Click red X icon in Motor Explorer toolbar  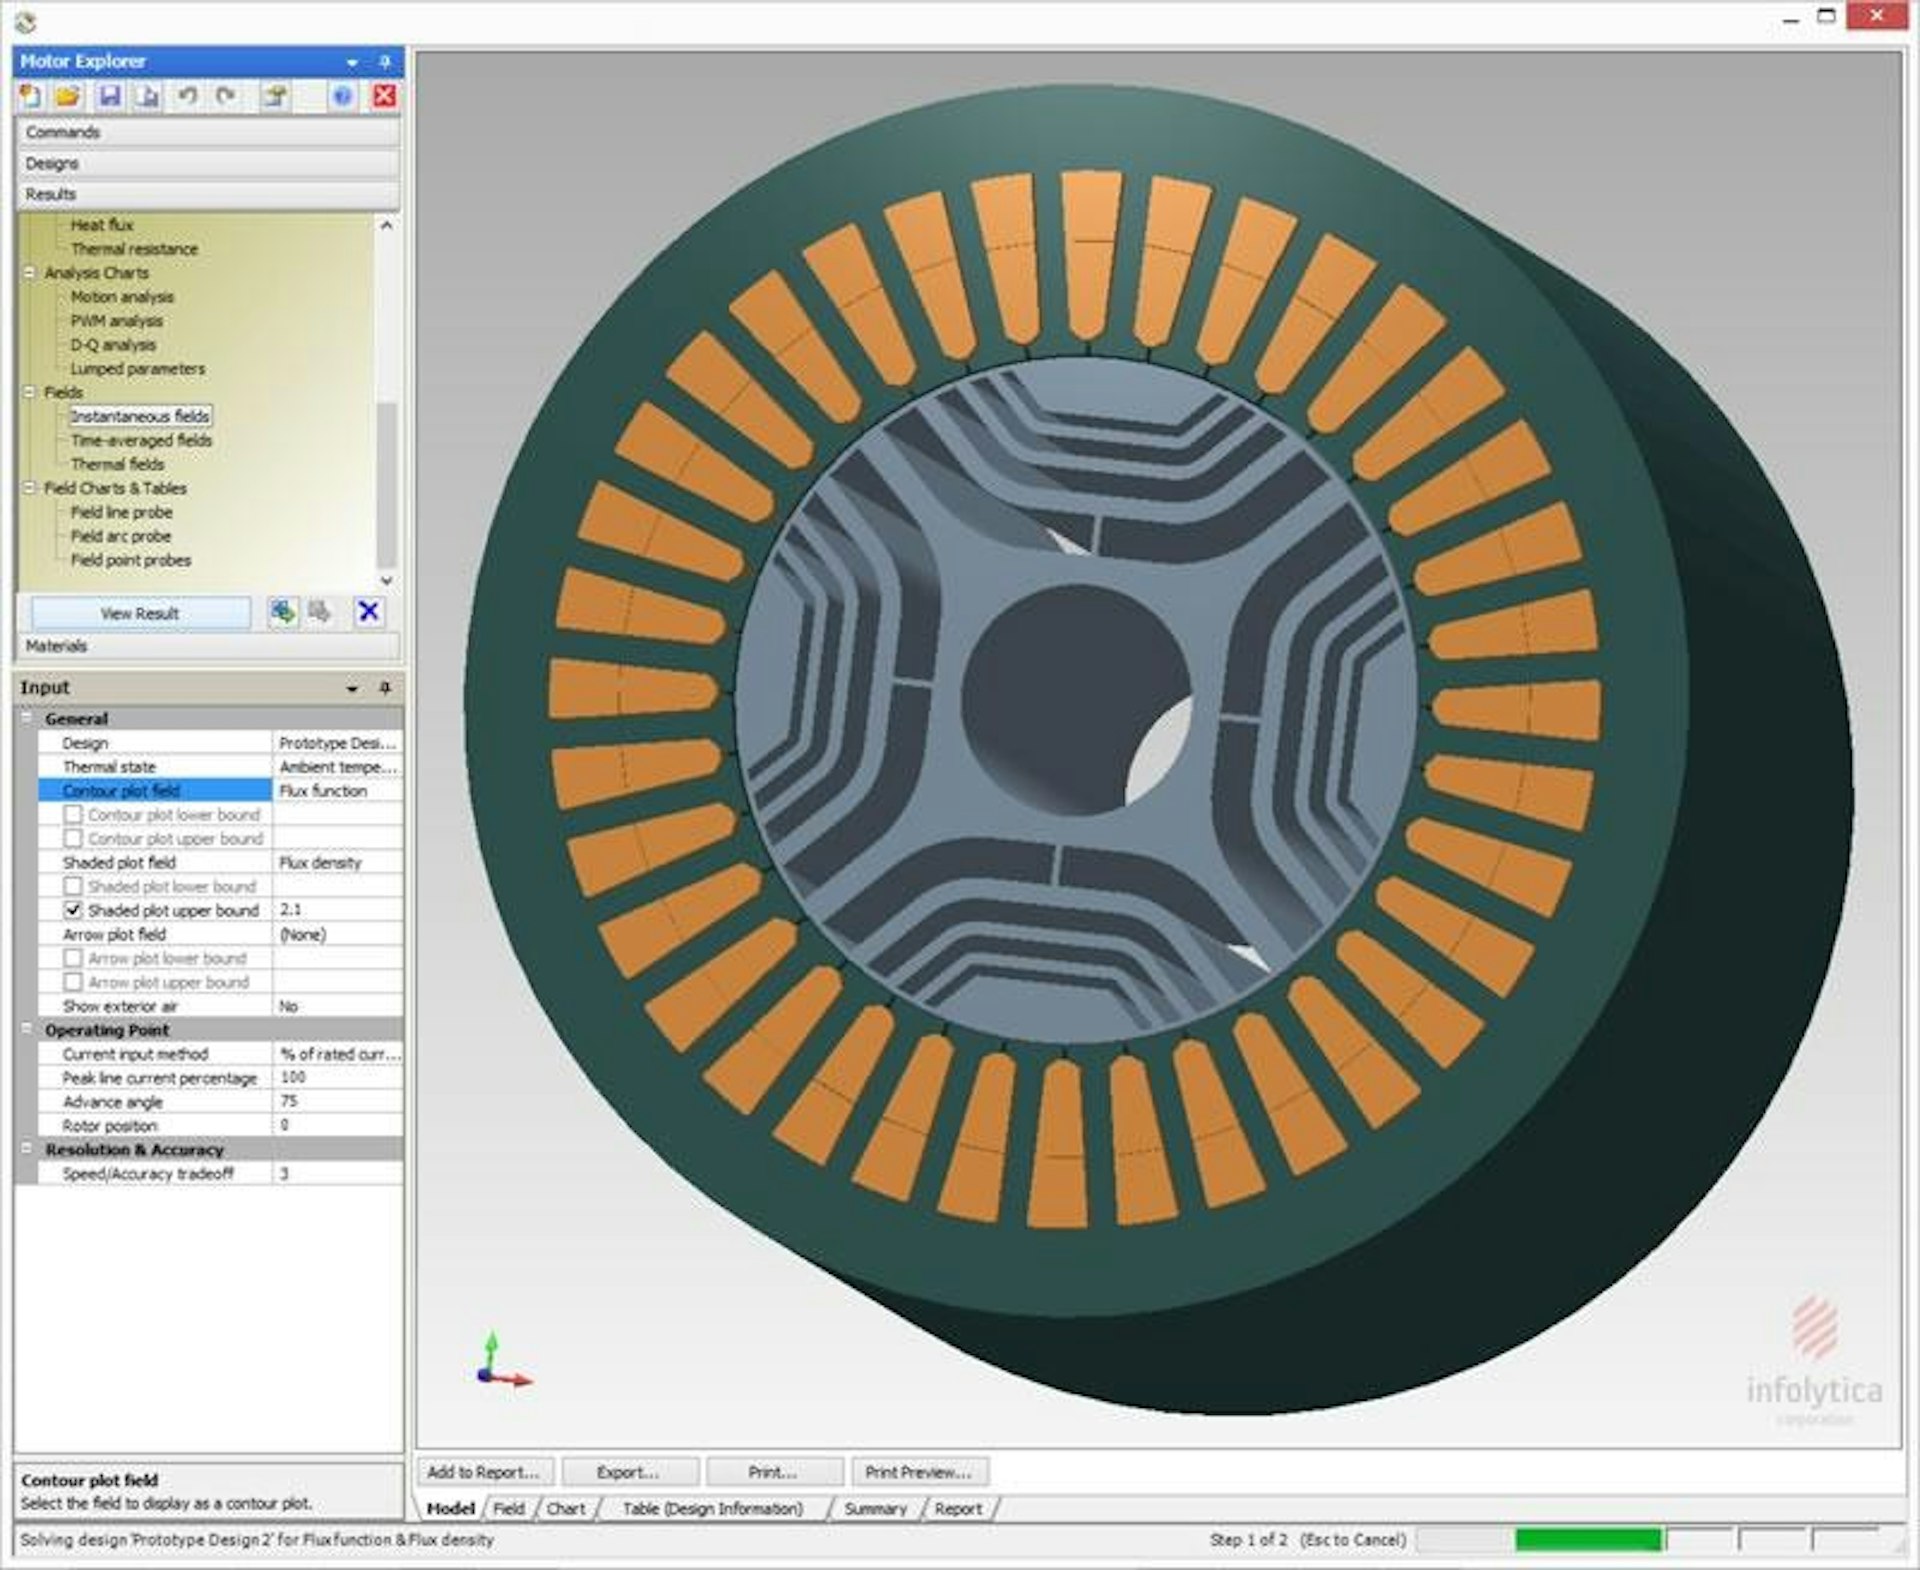pyautogui.click(x=384, y=96)
